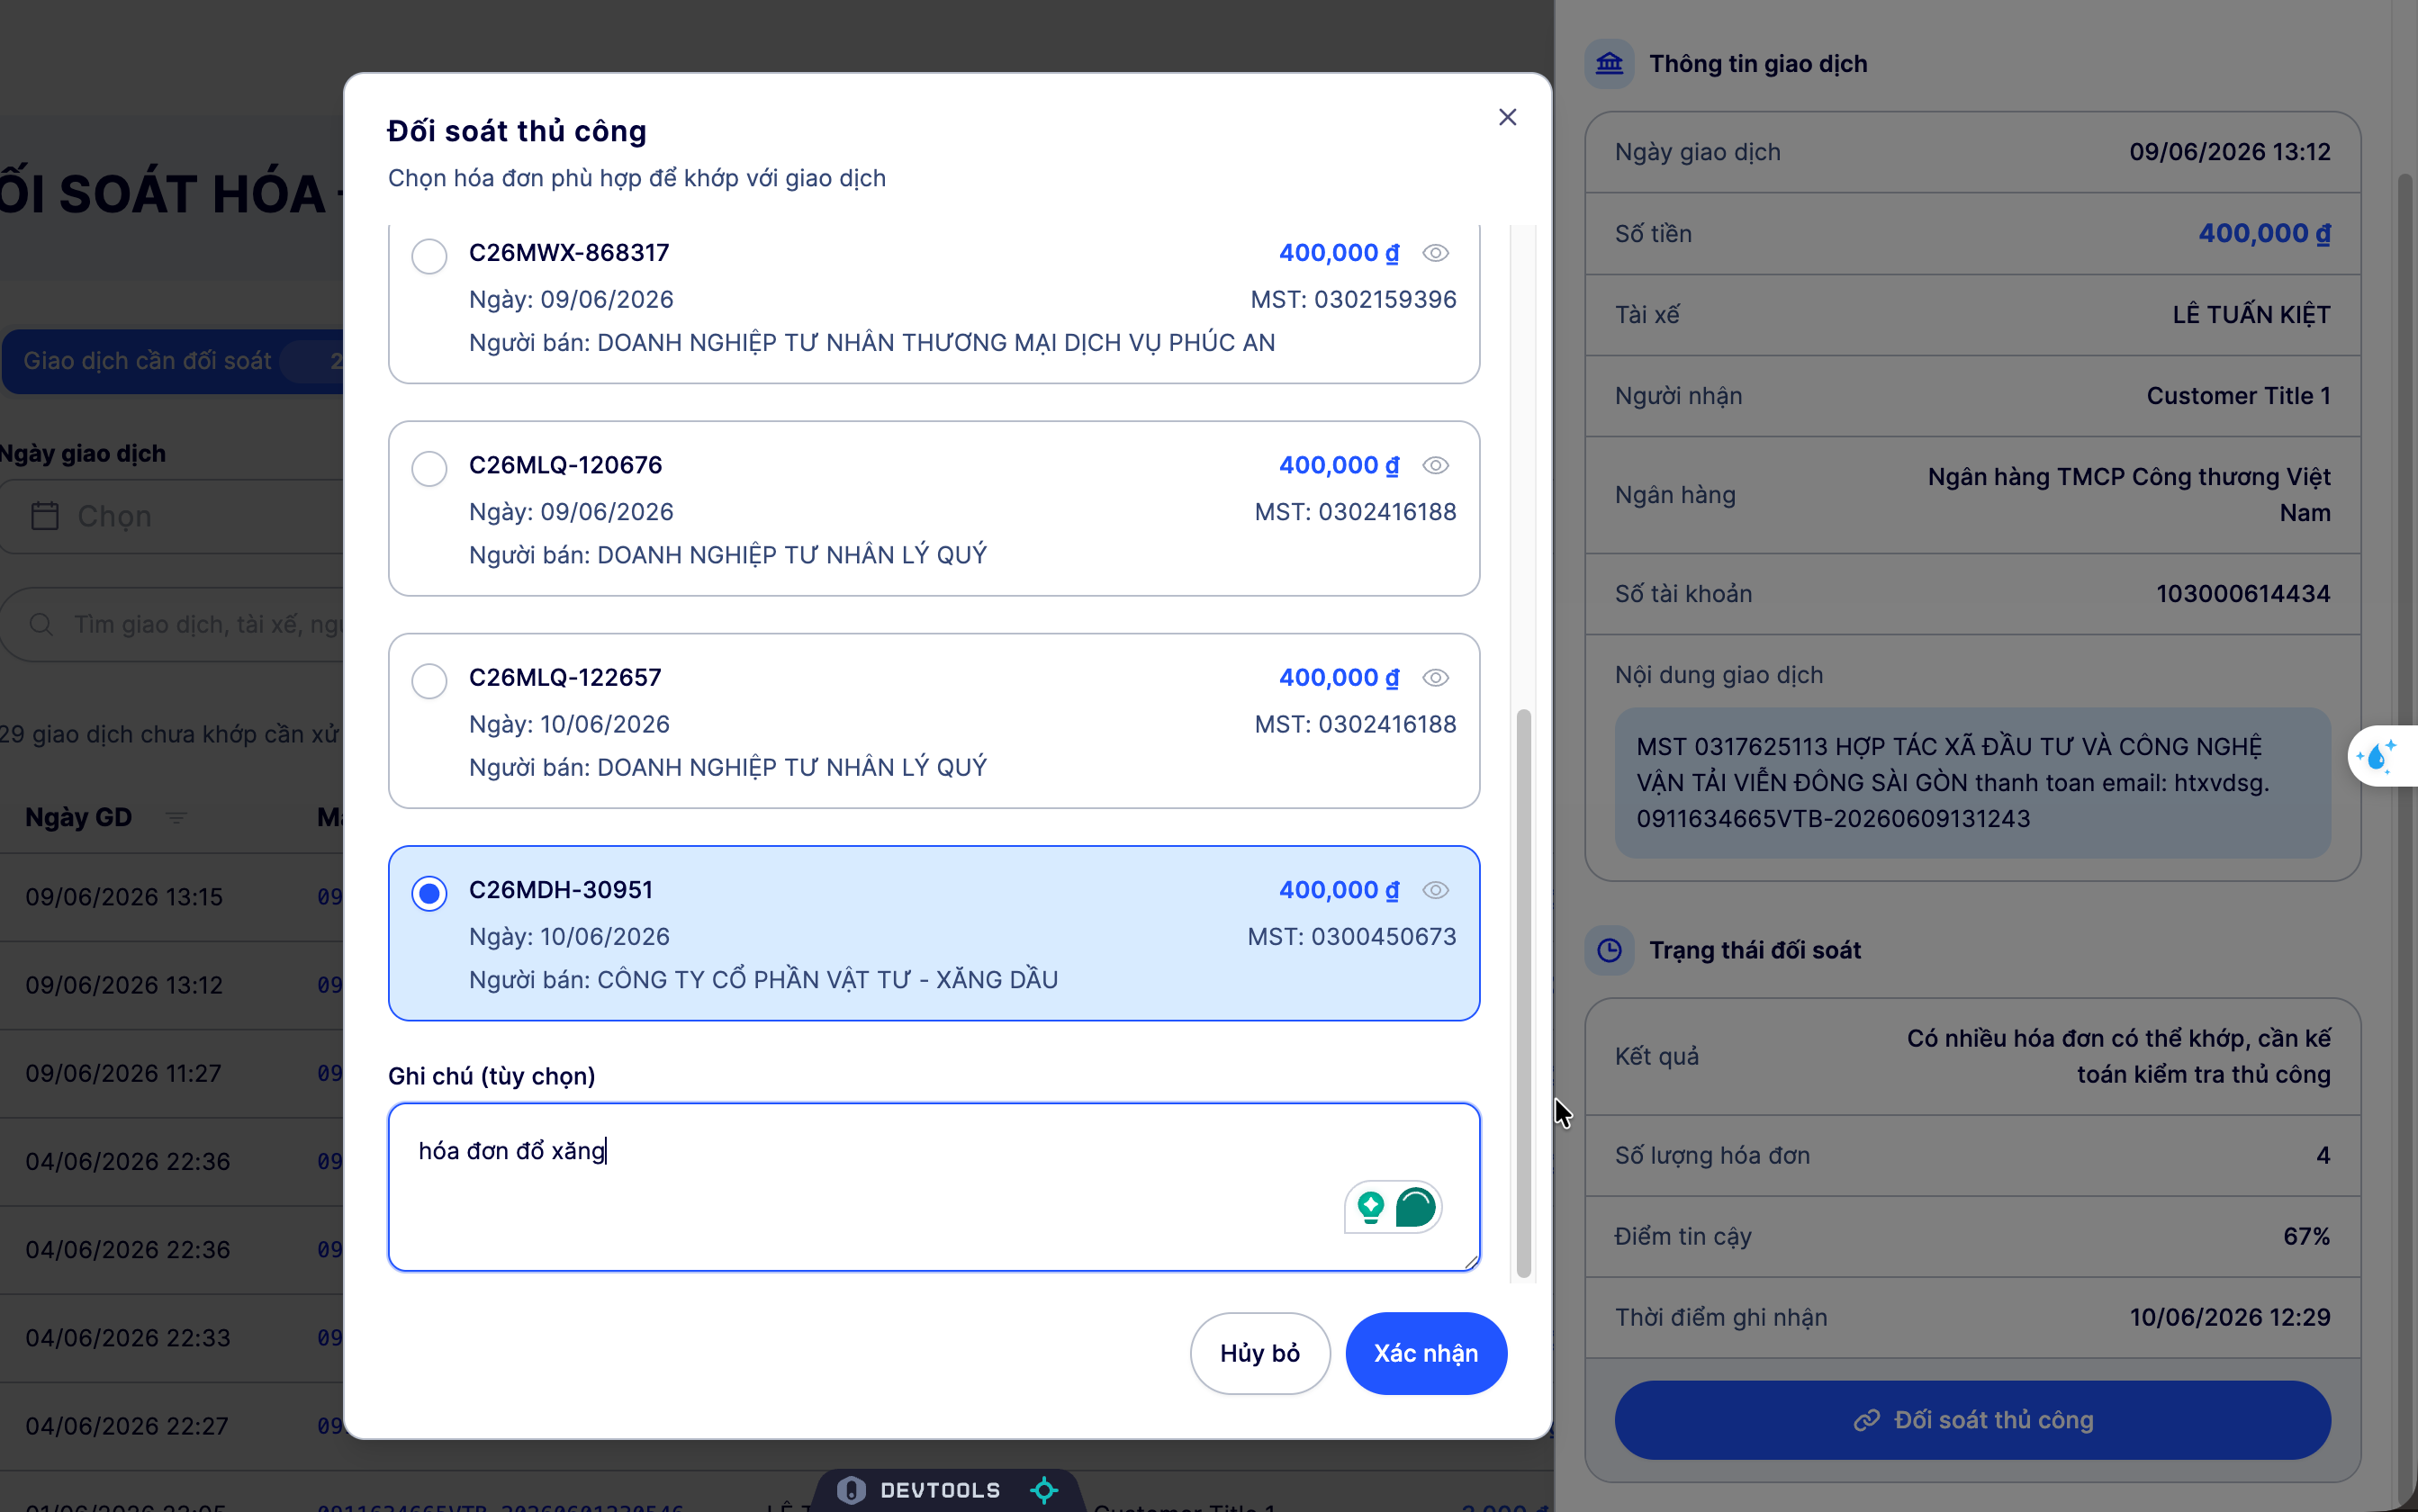Viewport: 2418px width, 1512px height.
Task: Click the modal's vertical scrollbar
Action: pyautogui.click(x=1523, y=993)
